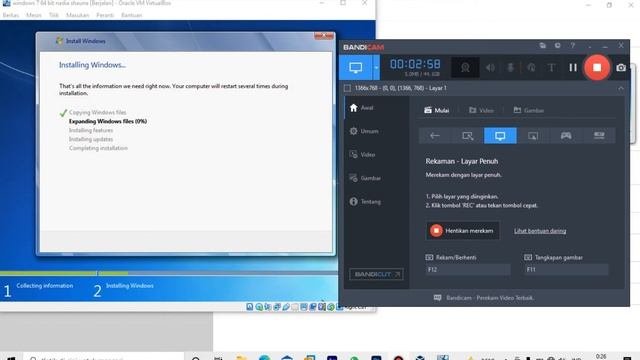Click the Installing updates step
The image size is (640, 360).
point(91,139)
